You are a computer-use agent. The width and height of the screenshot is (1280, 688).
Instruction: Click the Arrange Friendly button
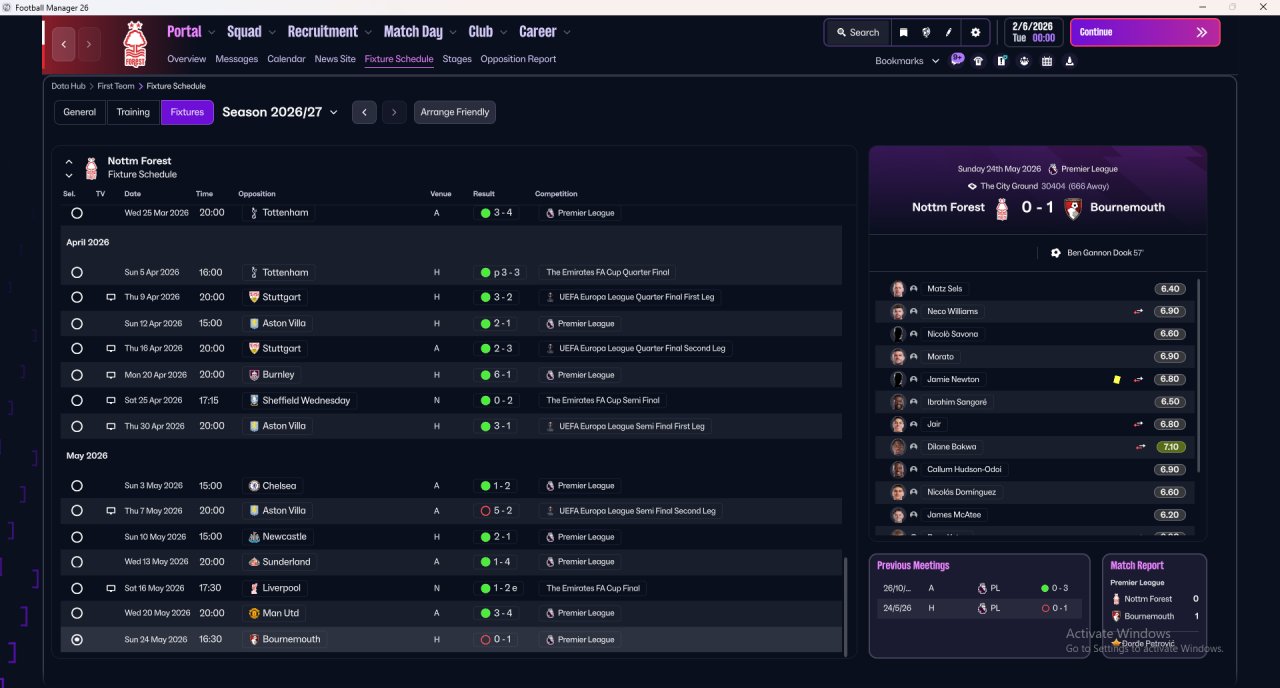[x=455, y=112]
